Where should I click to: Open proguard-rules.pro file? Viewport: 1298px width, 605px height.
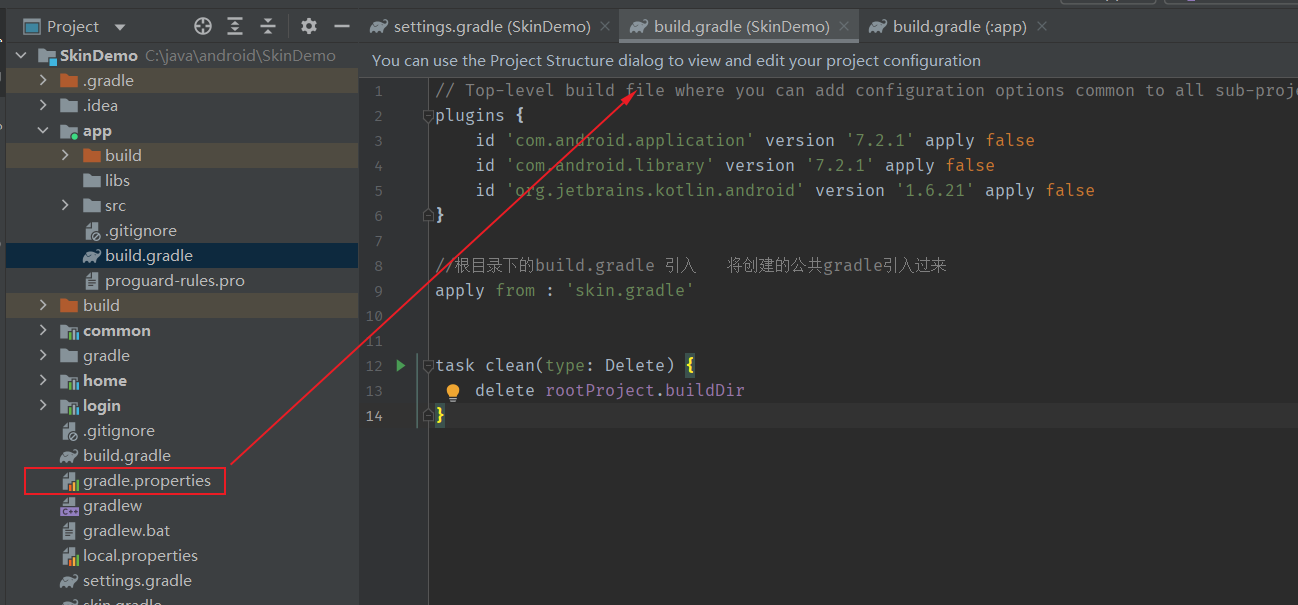tap(174, 281)
